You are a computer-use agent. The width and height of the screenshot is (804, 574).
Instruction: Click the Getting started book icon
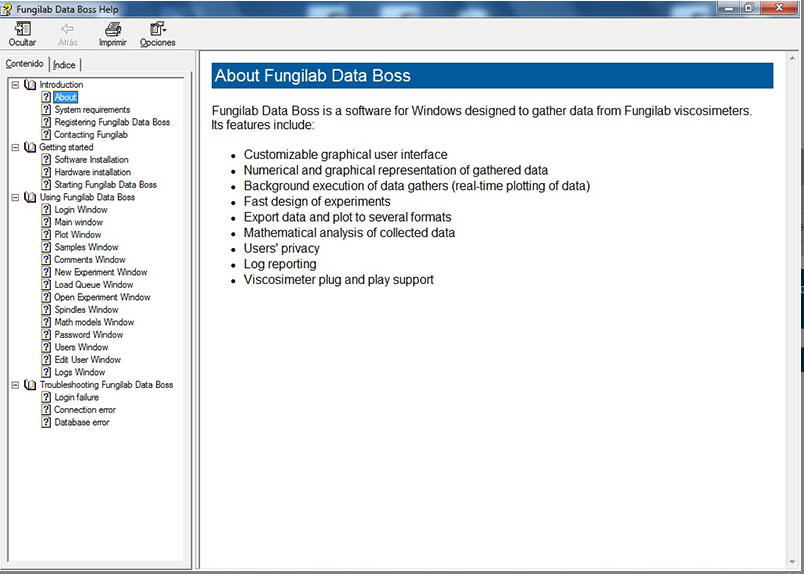pyautogui.click(x=29, y=147)
